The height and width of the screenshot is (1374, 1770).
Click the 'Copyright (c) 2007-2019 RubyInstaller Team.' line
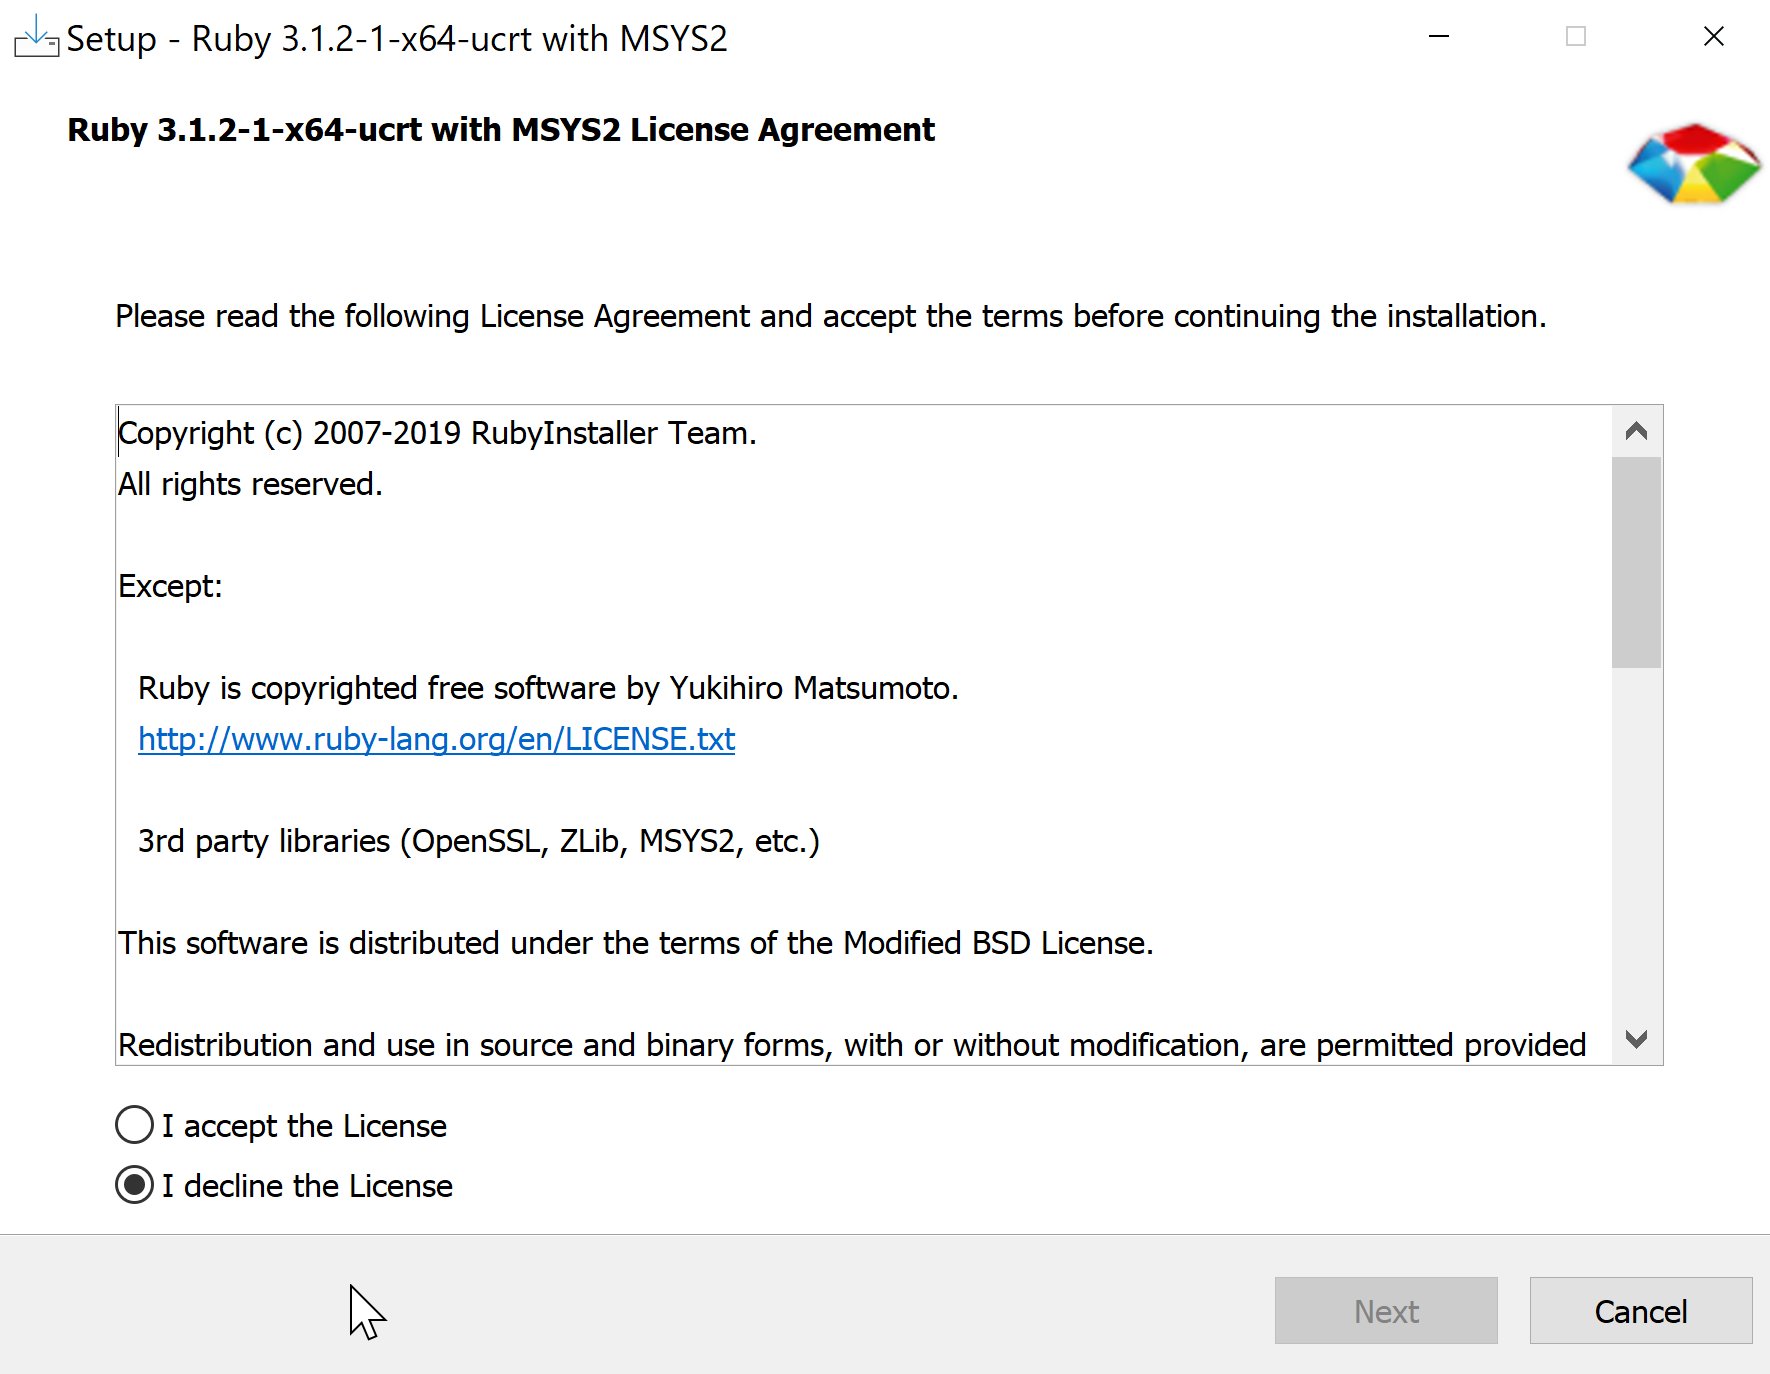437,433
